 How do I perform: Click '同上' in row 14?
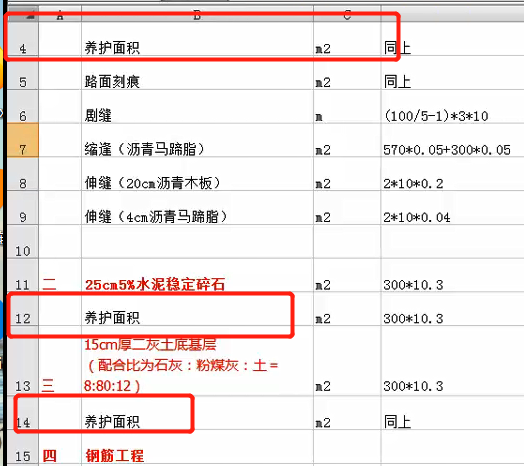coord(397,422)
